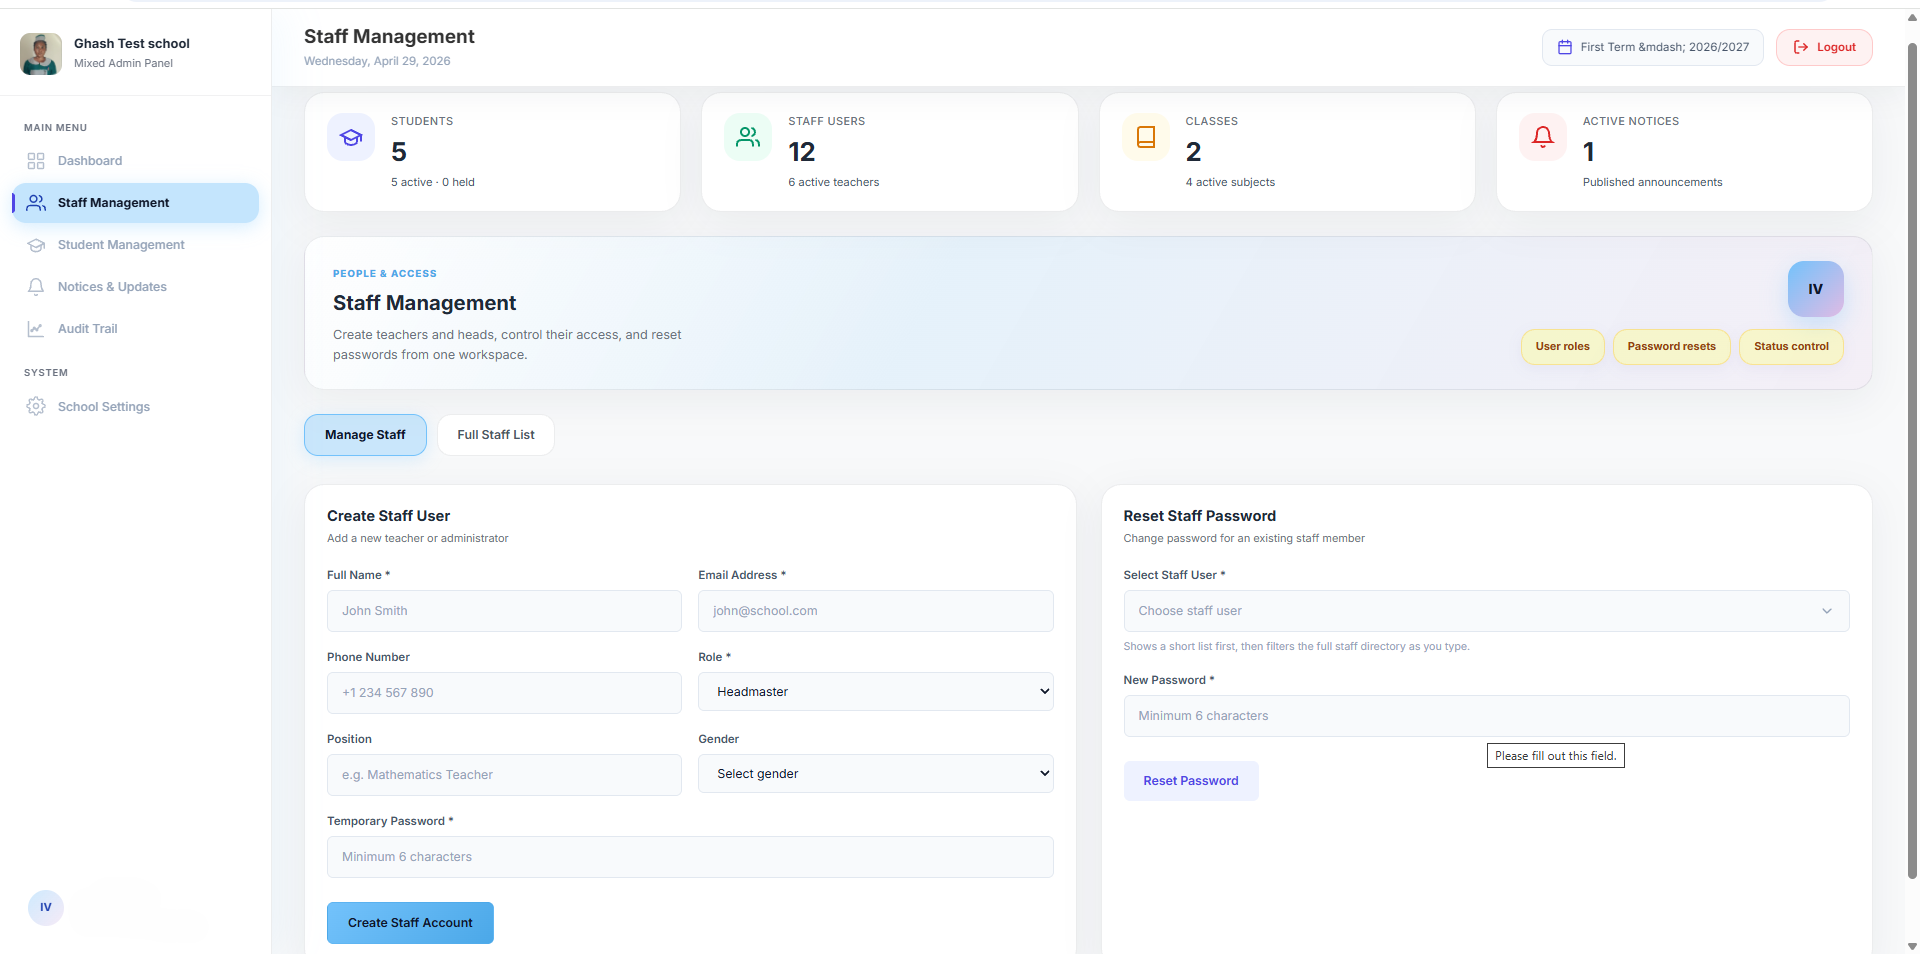Click the User roles pill
1920x954 pixels.
[1562, 347]
